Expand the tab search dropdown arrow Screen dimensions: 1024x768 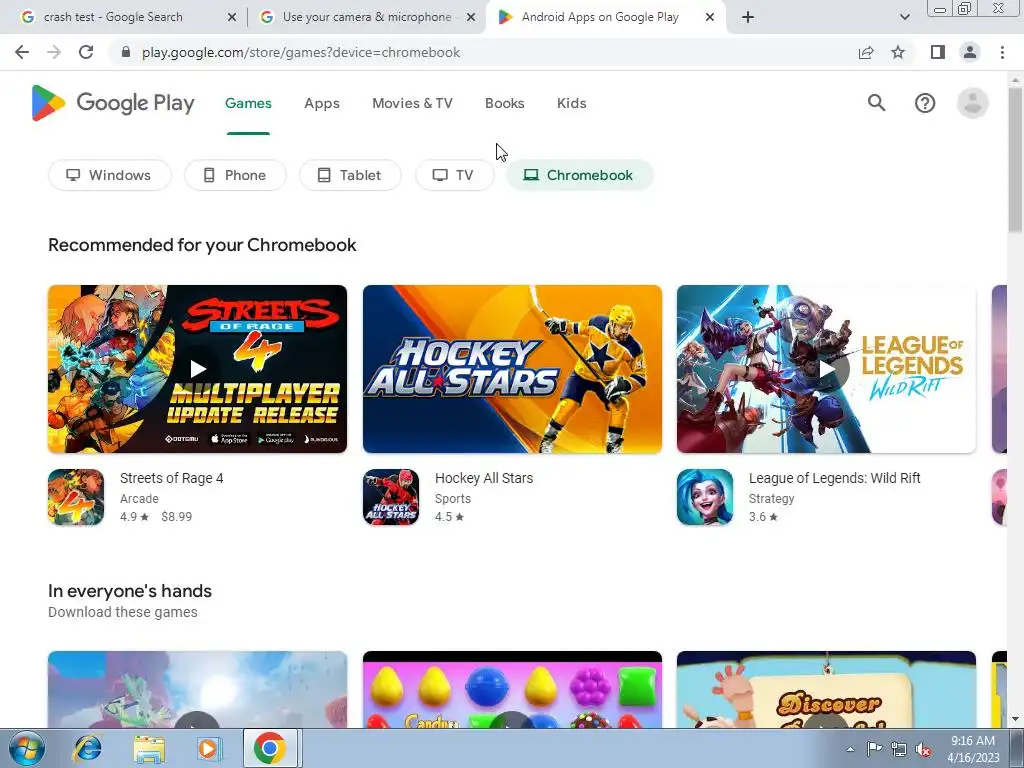(904, 17)
